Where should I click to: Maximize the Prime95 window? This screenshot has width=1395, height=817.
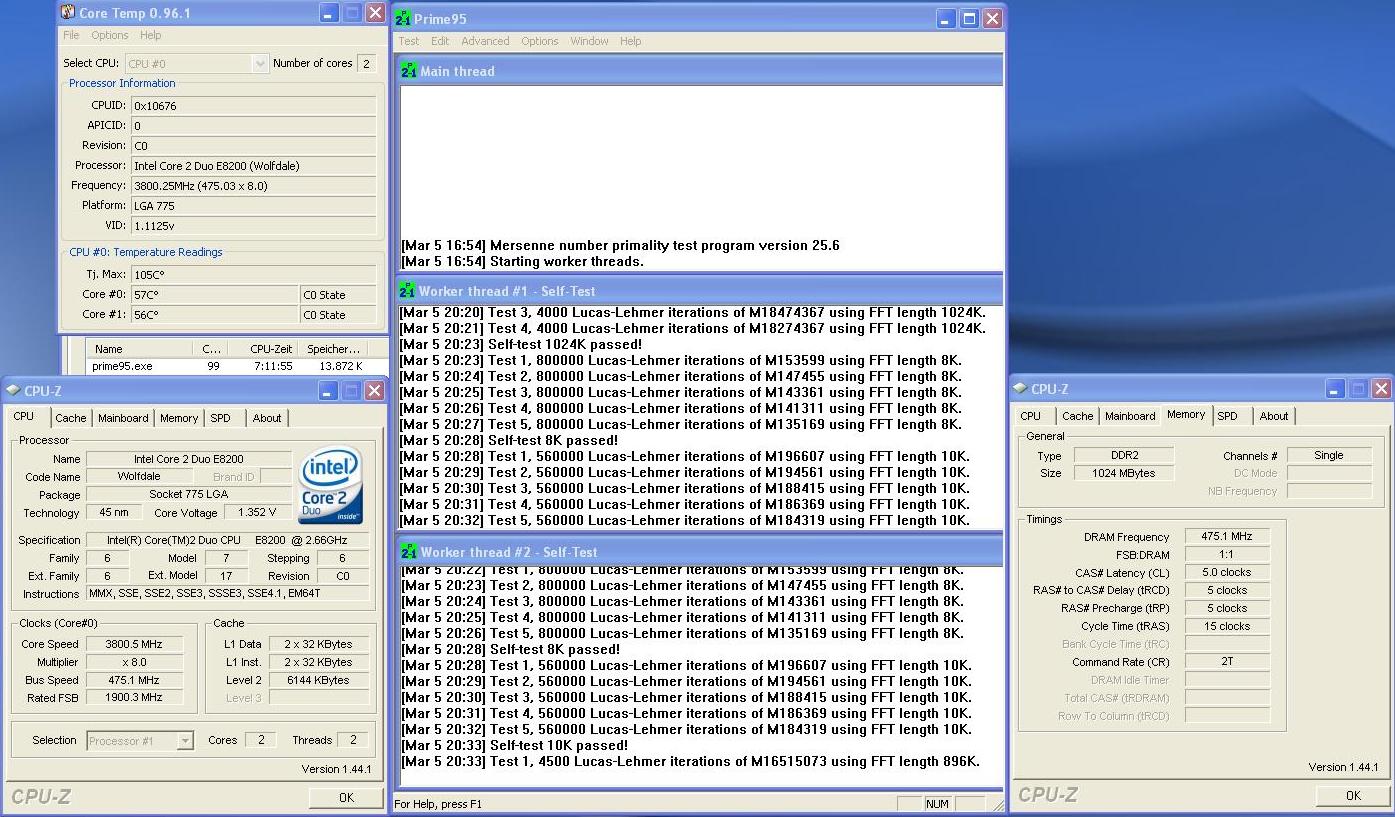[969, 19]
